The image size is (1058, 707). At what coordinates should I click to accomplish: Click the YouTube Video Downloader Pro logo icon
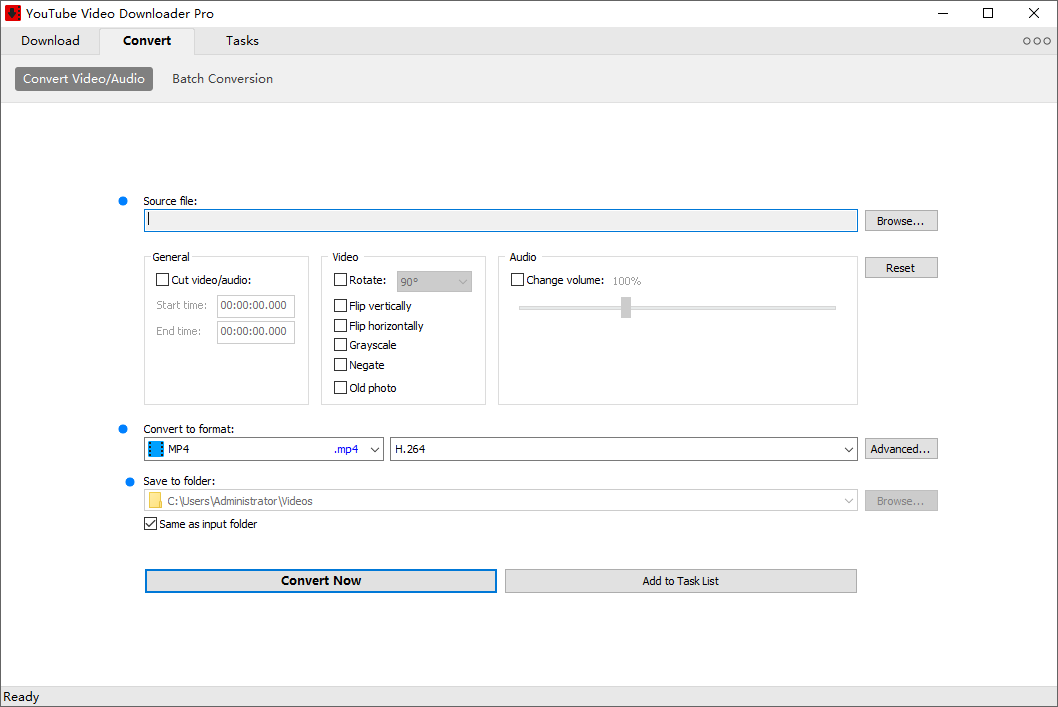pos(14,13)
